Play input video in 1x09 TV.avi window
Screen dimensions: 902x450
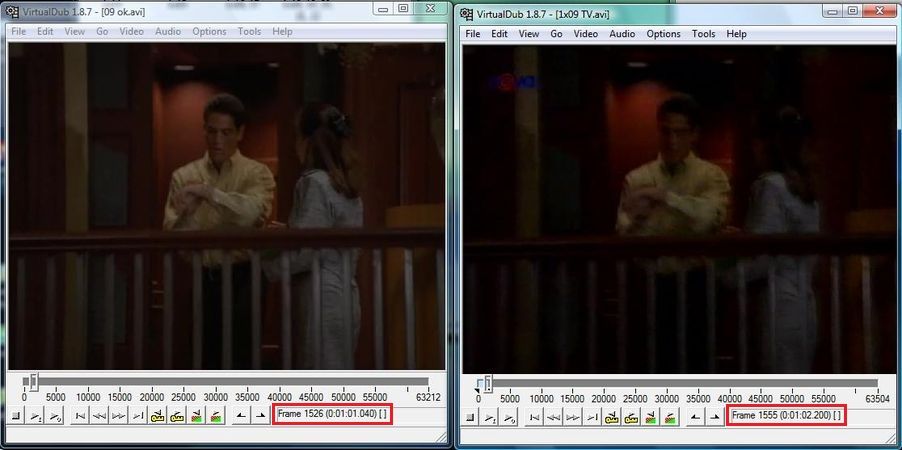pos(490,417)
